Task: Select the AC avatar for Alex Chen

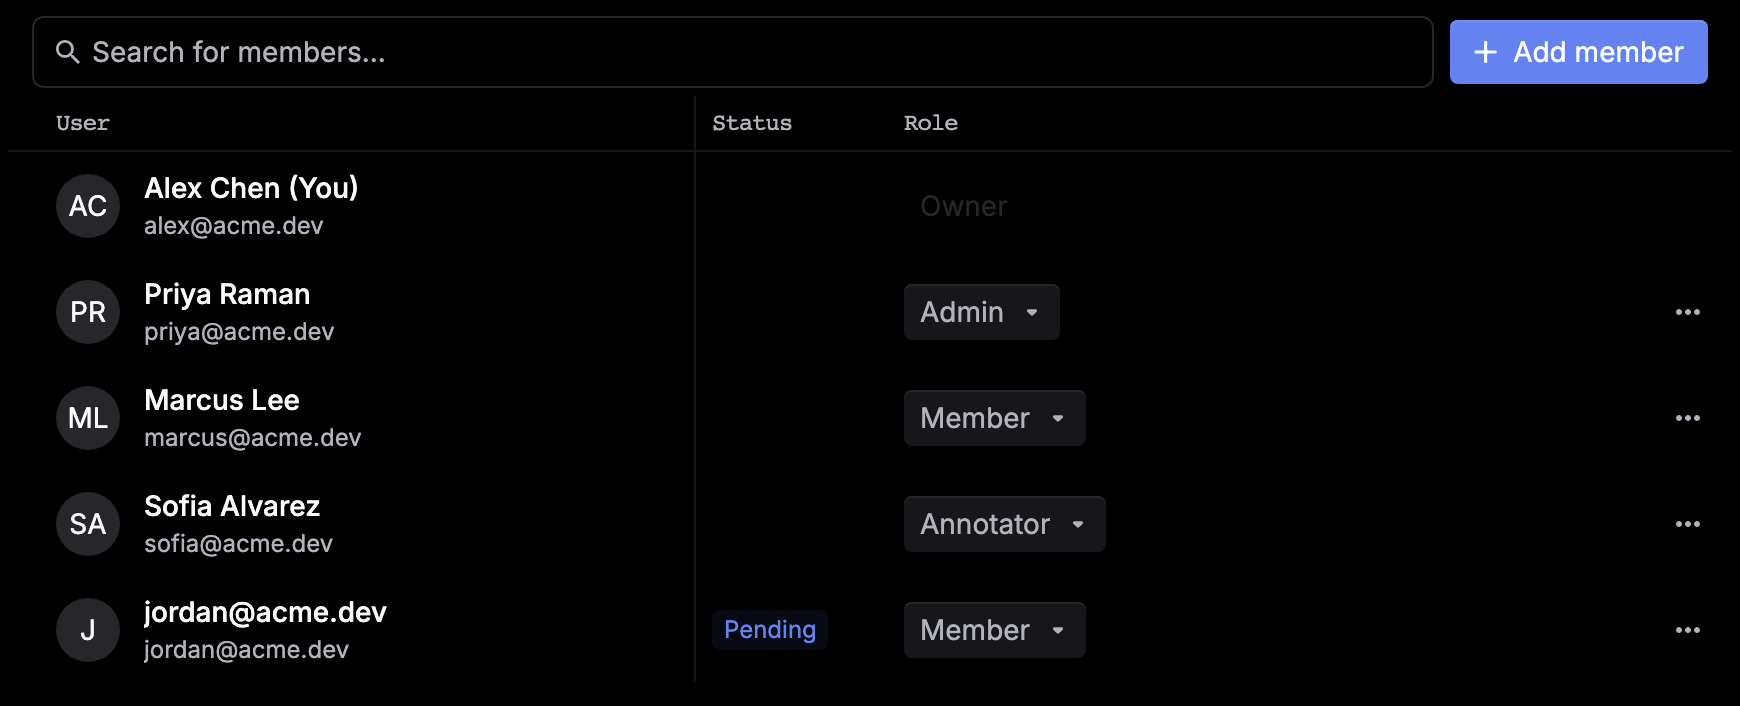Action: click(88, 206)
